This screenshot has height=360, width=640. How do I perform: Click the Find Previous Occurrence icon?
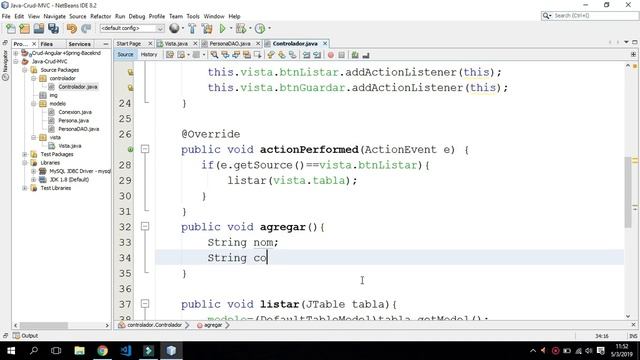pos(225,55)
